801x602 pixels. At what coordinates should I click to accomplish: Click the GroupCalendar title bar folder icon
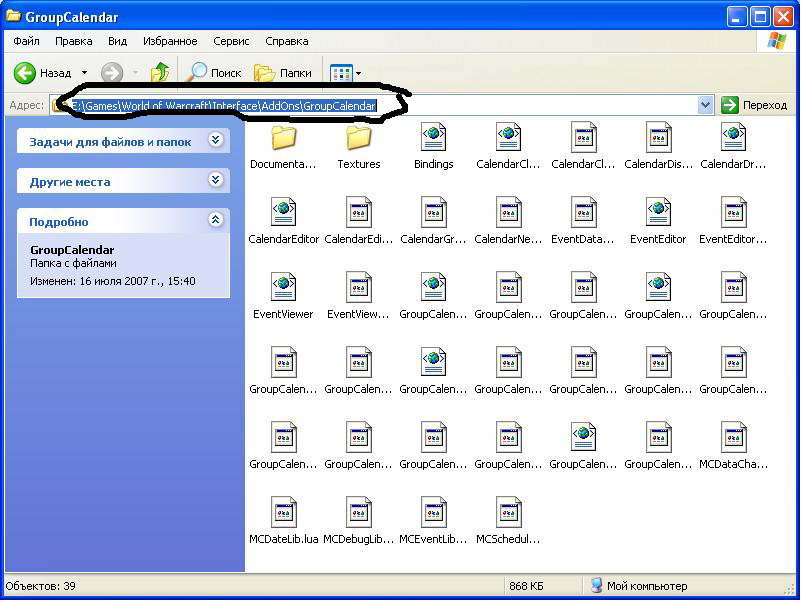tap(13, 16)
